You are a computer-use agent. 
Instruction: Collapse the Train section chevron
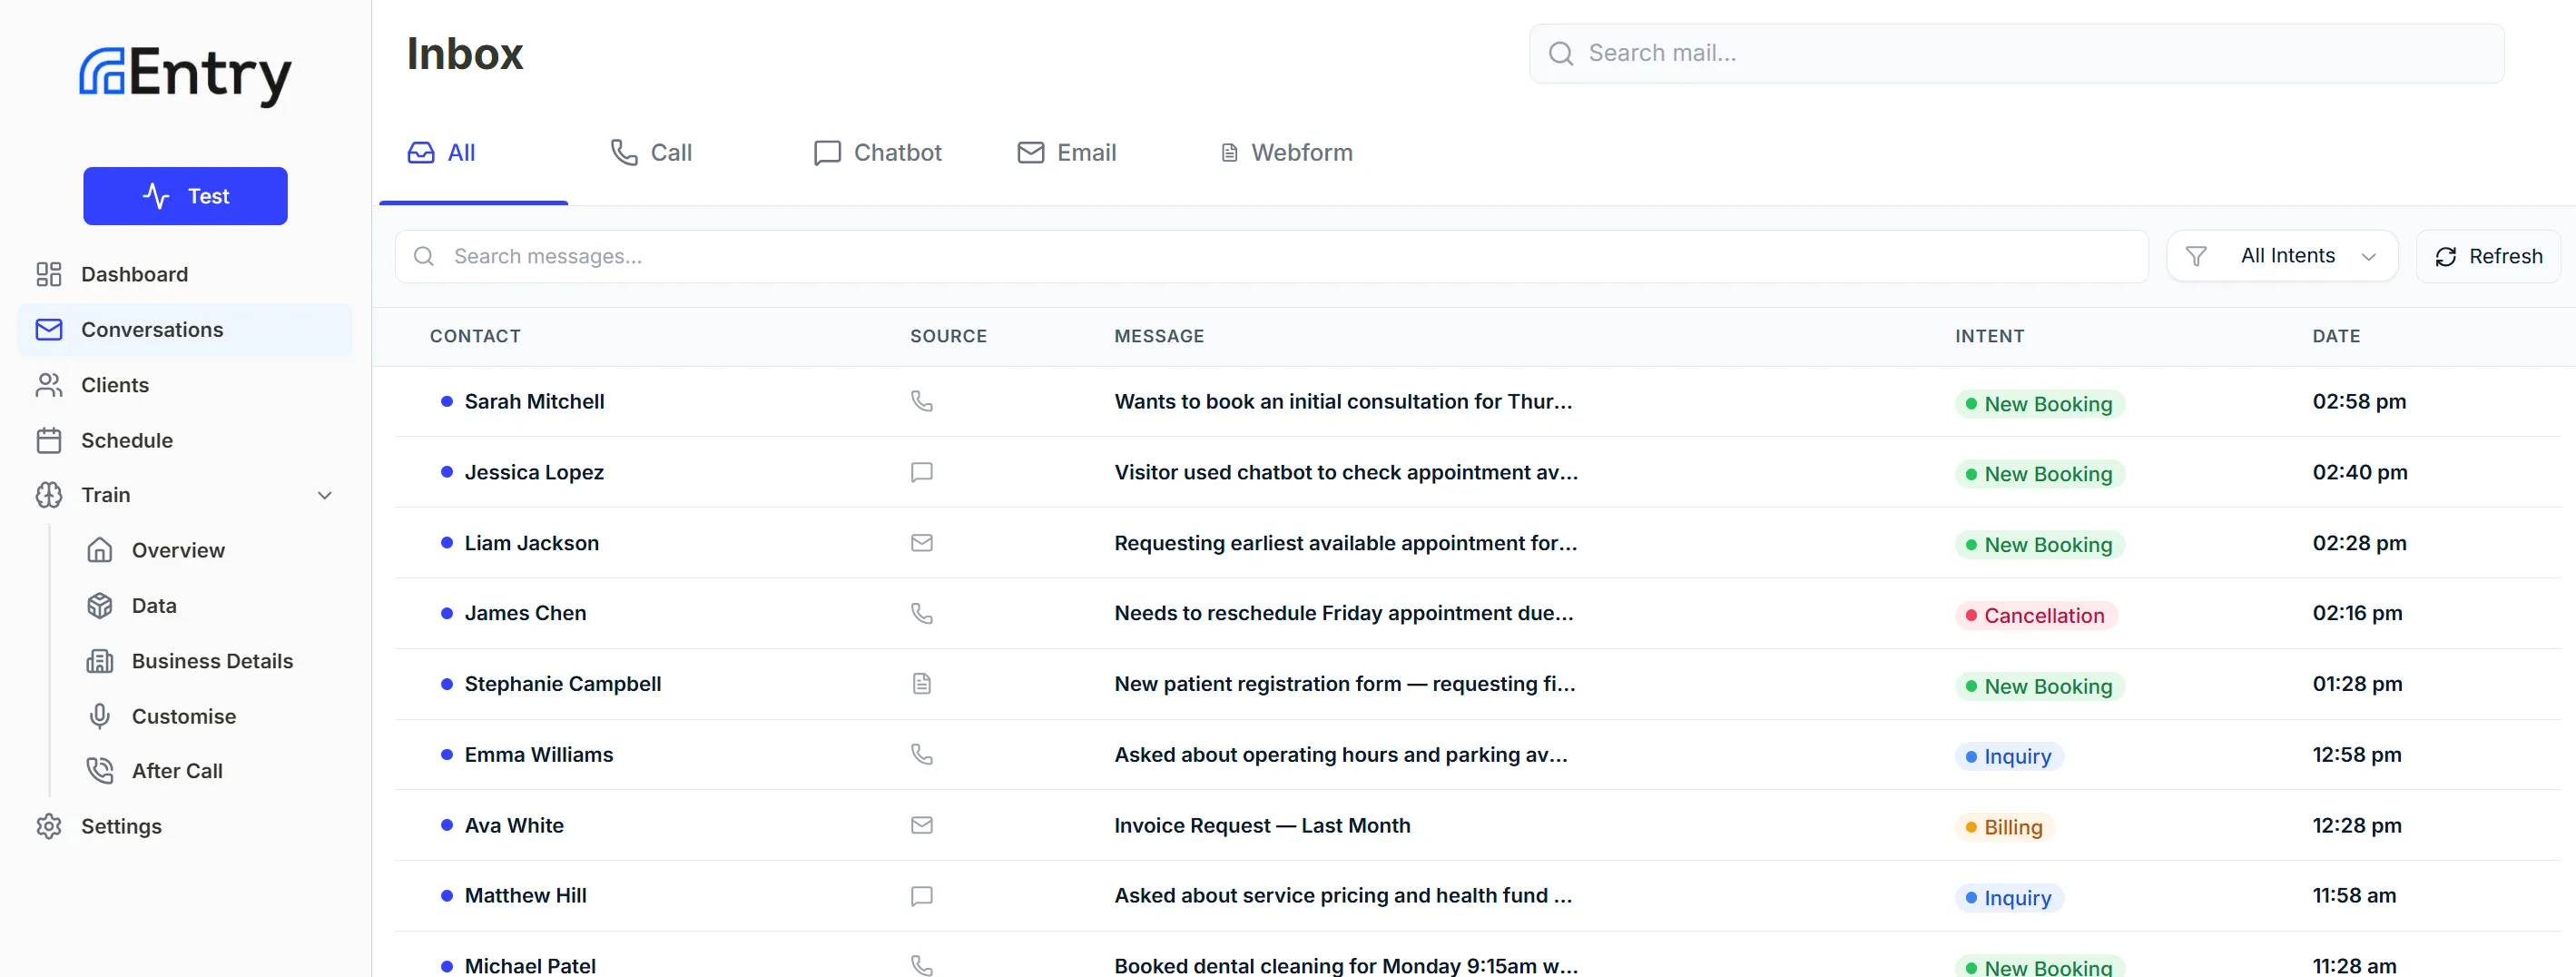click(x=324, y=495)
